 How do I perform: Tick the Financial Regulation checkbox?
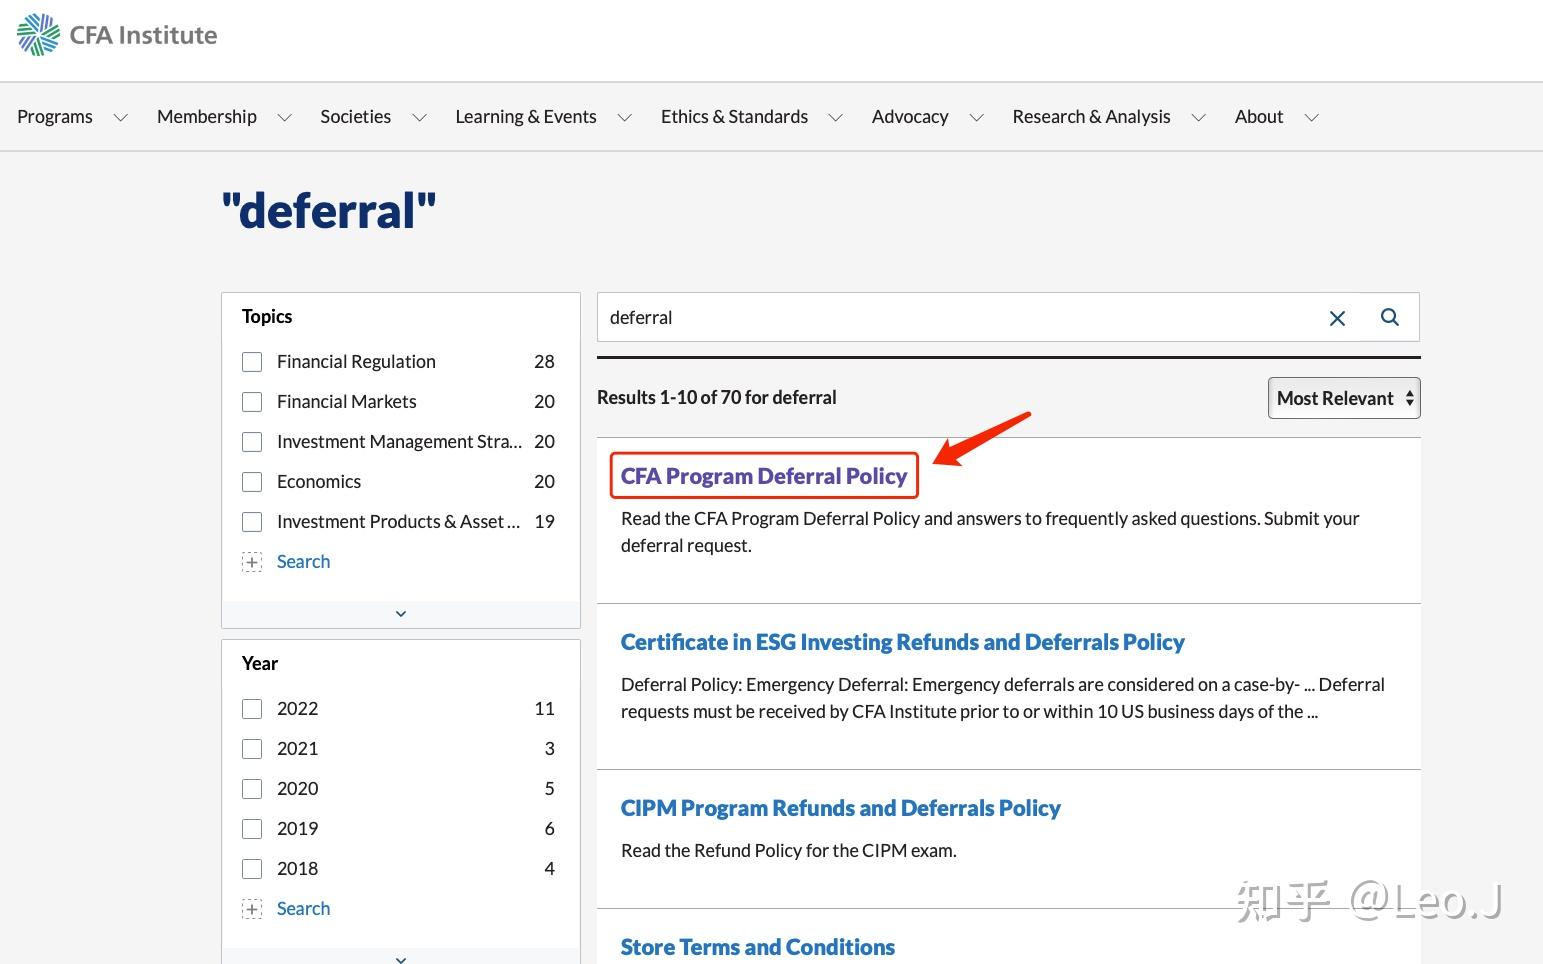click(252, 362)
